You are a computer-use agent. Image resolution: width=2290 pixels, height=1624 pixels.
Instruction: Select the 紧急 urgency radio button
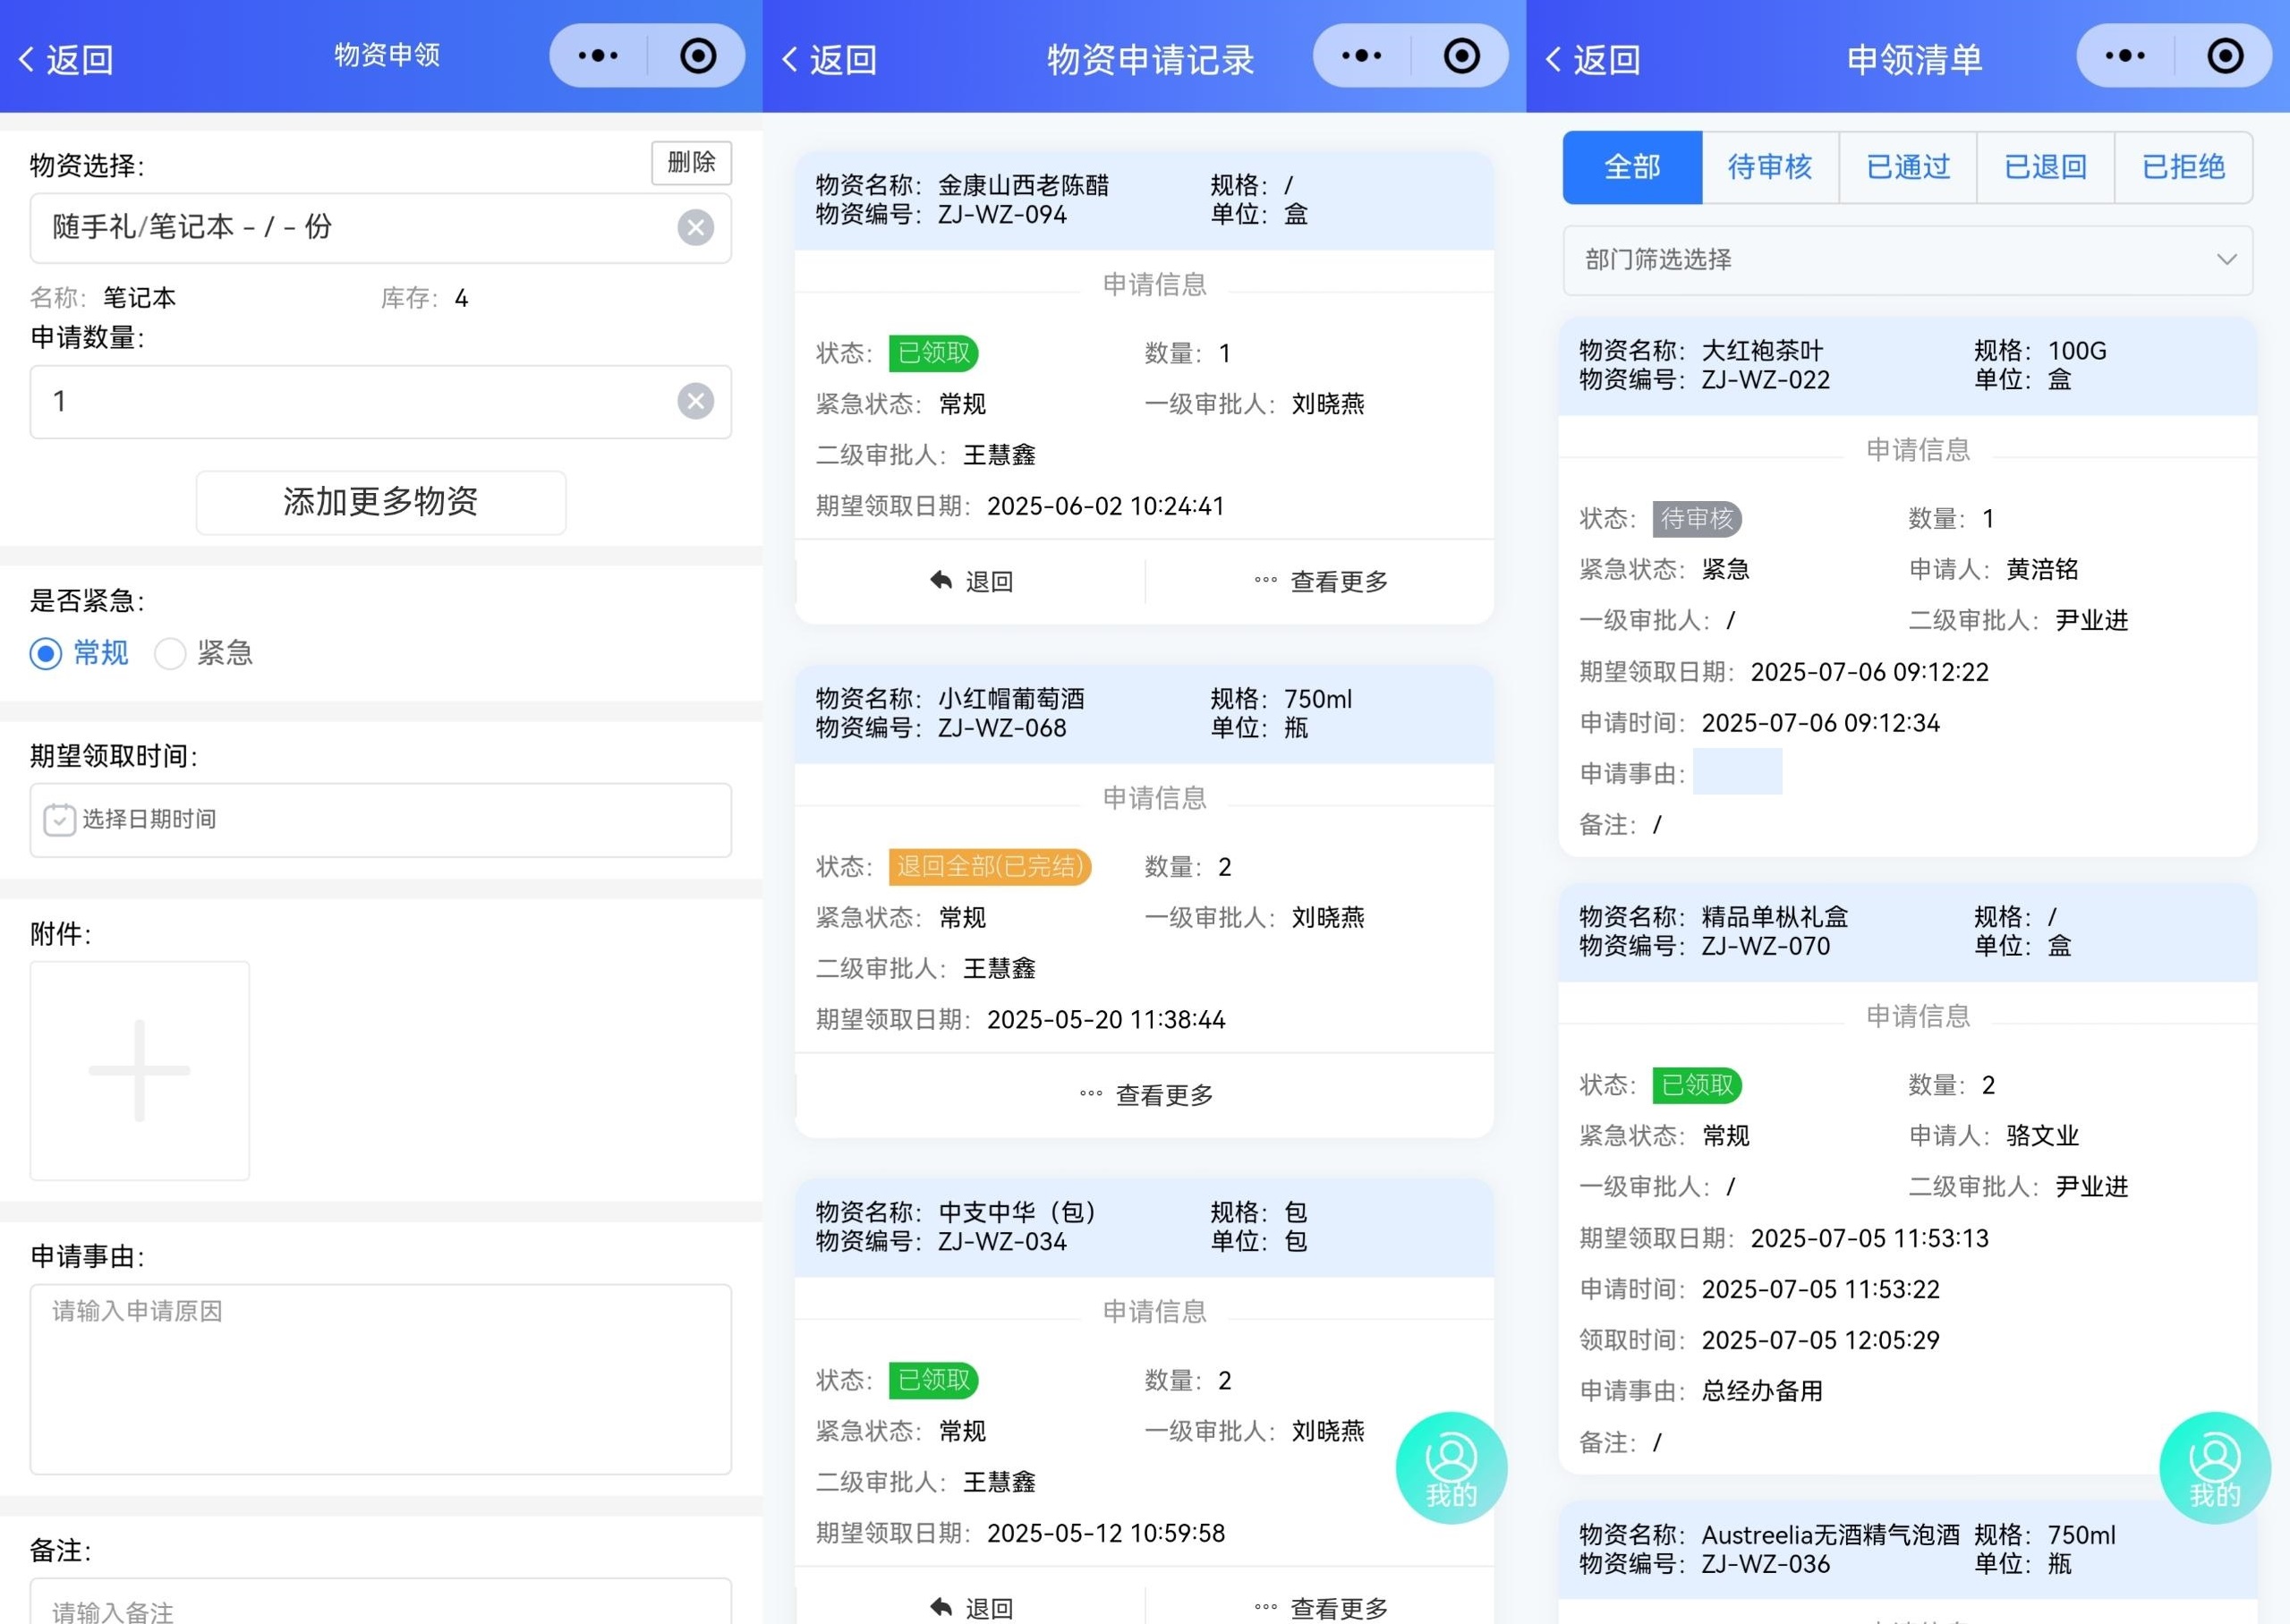point(170,653)
